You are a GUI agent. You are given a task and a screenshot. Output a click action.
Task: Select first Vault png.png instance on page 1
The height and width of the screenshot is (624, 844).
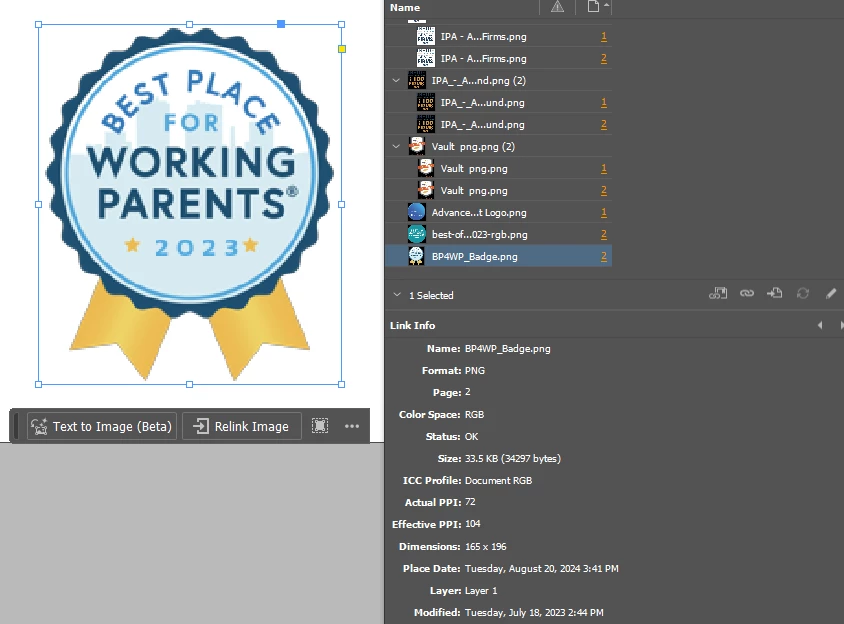coord(498,169)
